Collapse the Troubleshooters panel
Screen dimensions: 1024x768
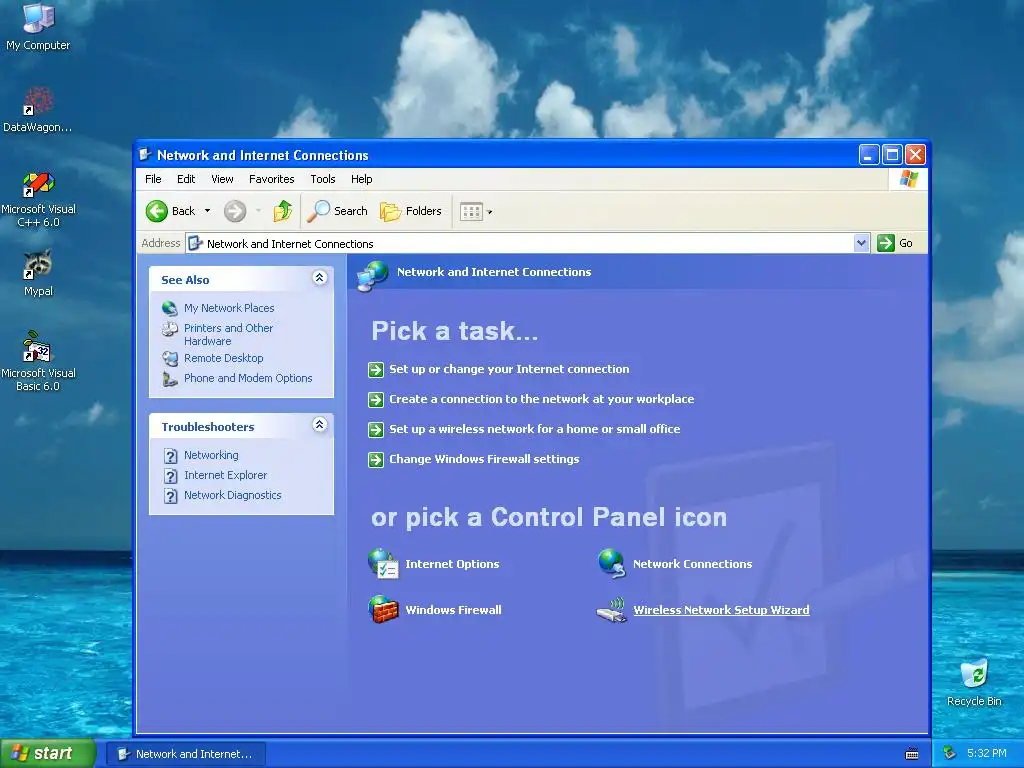(319, 425)
